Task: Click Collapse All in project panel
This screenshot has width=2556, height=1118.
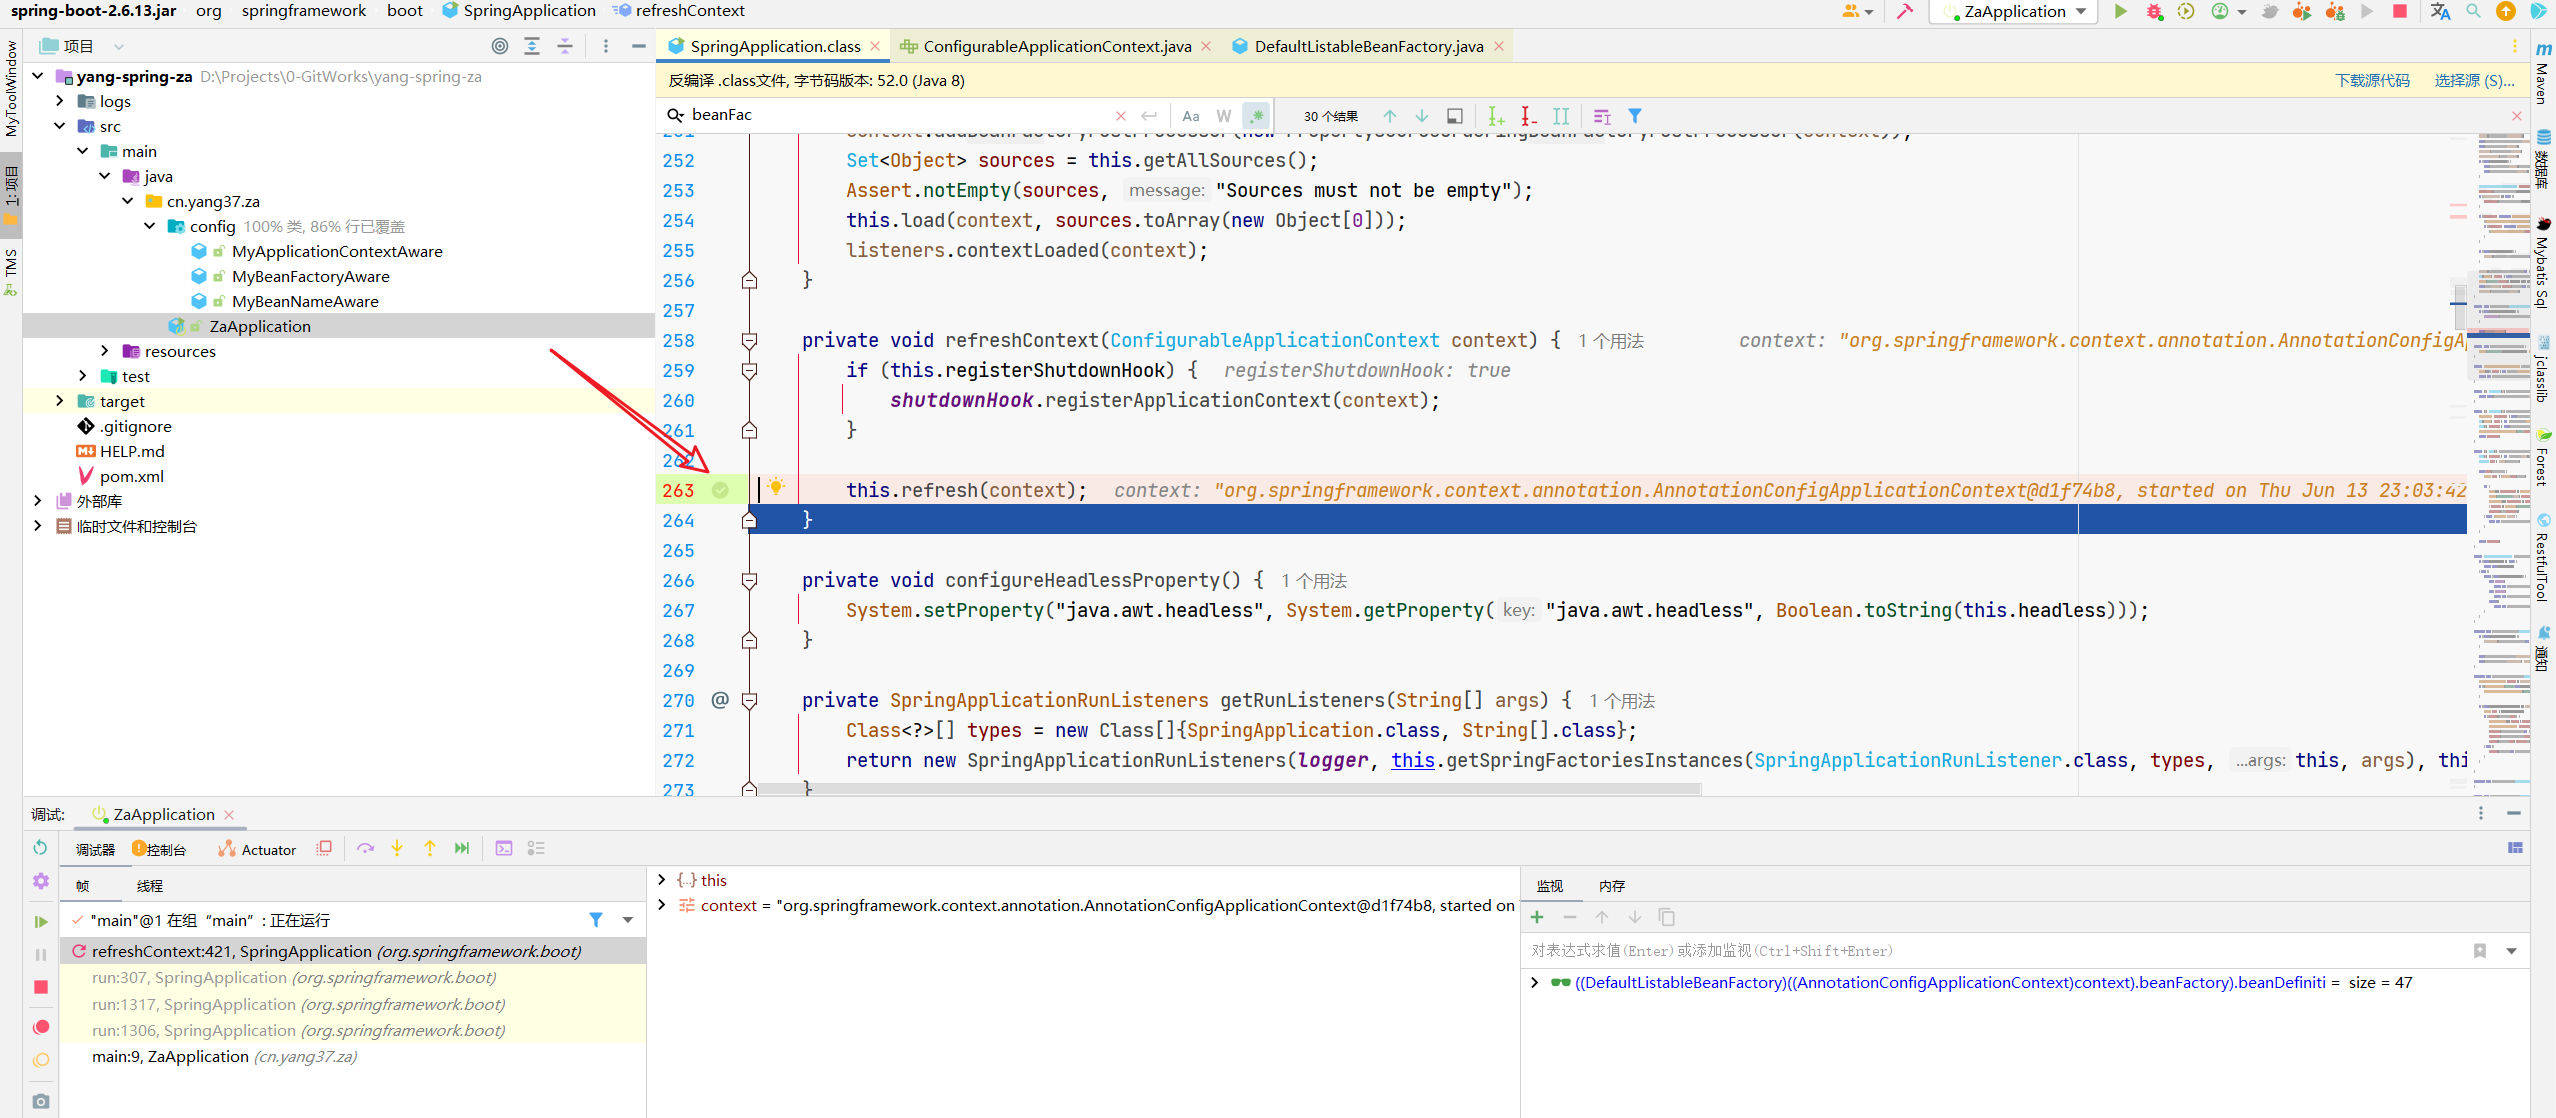Action: pos(565,46)
